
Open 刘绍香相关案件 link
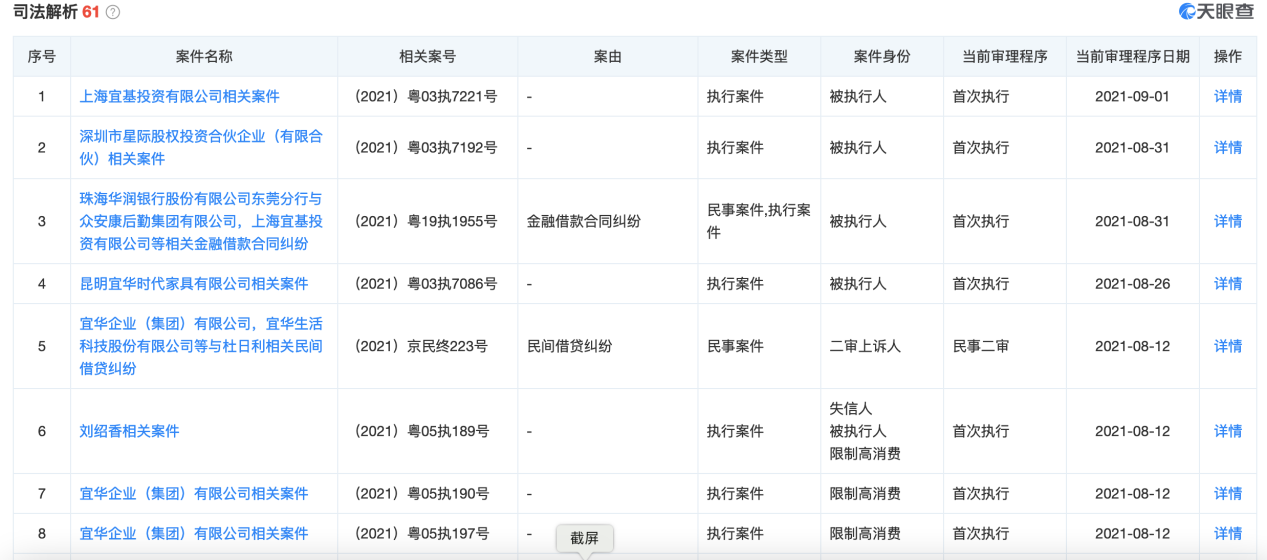tap(129, 431)
